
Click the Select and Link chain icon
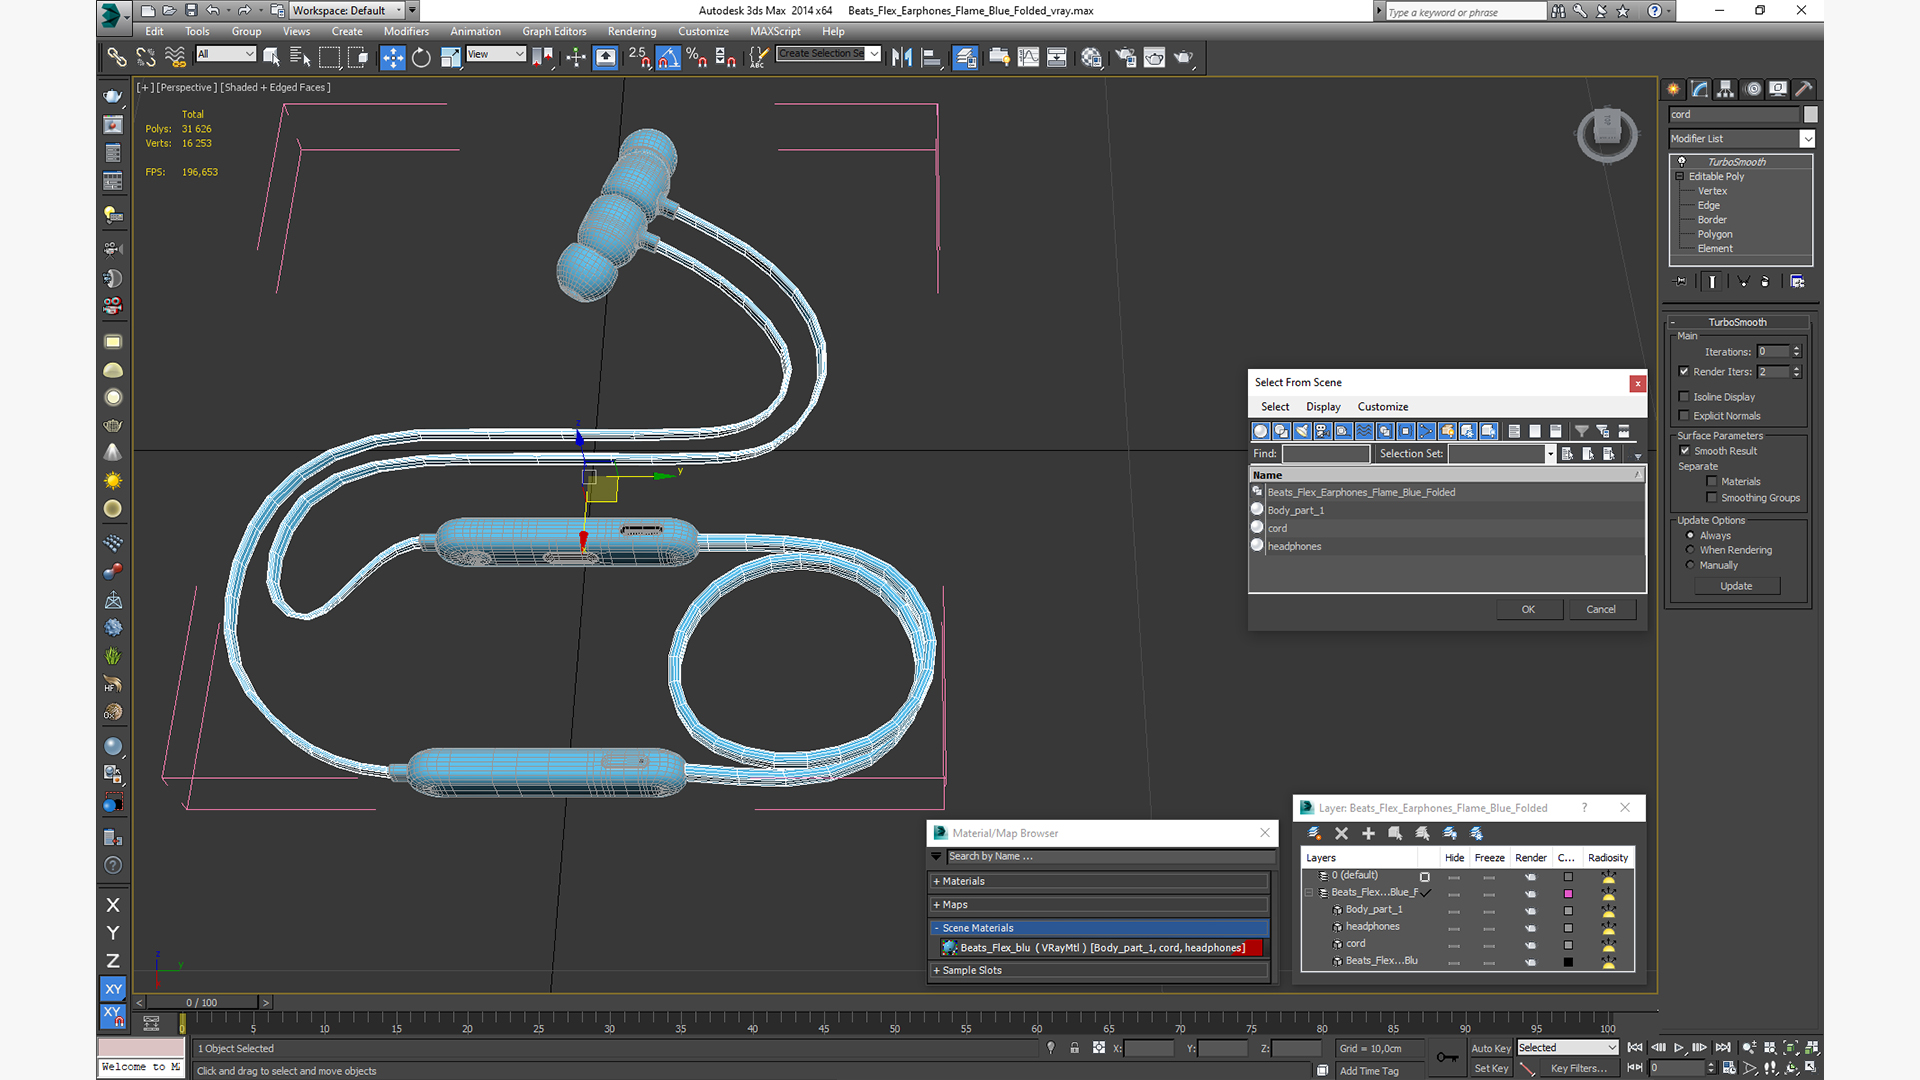click(x=117, y=58)
